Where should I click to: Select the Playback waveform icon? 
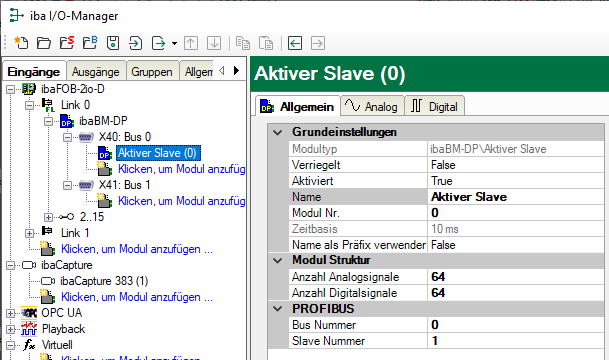[x=29, y=329]
